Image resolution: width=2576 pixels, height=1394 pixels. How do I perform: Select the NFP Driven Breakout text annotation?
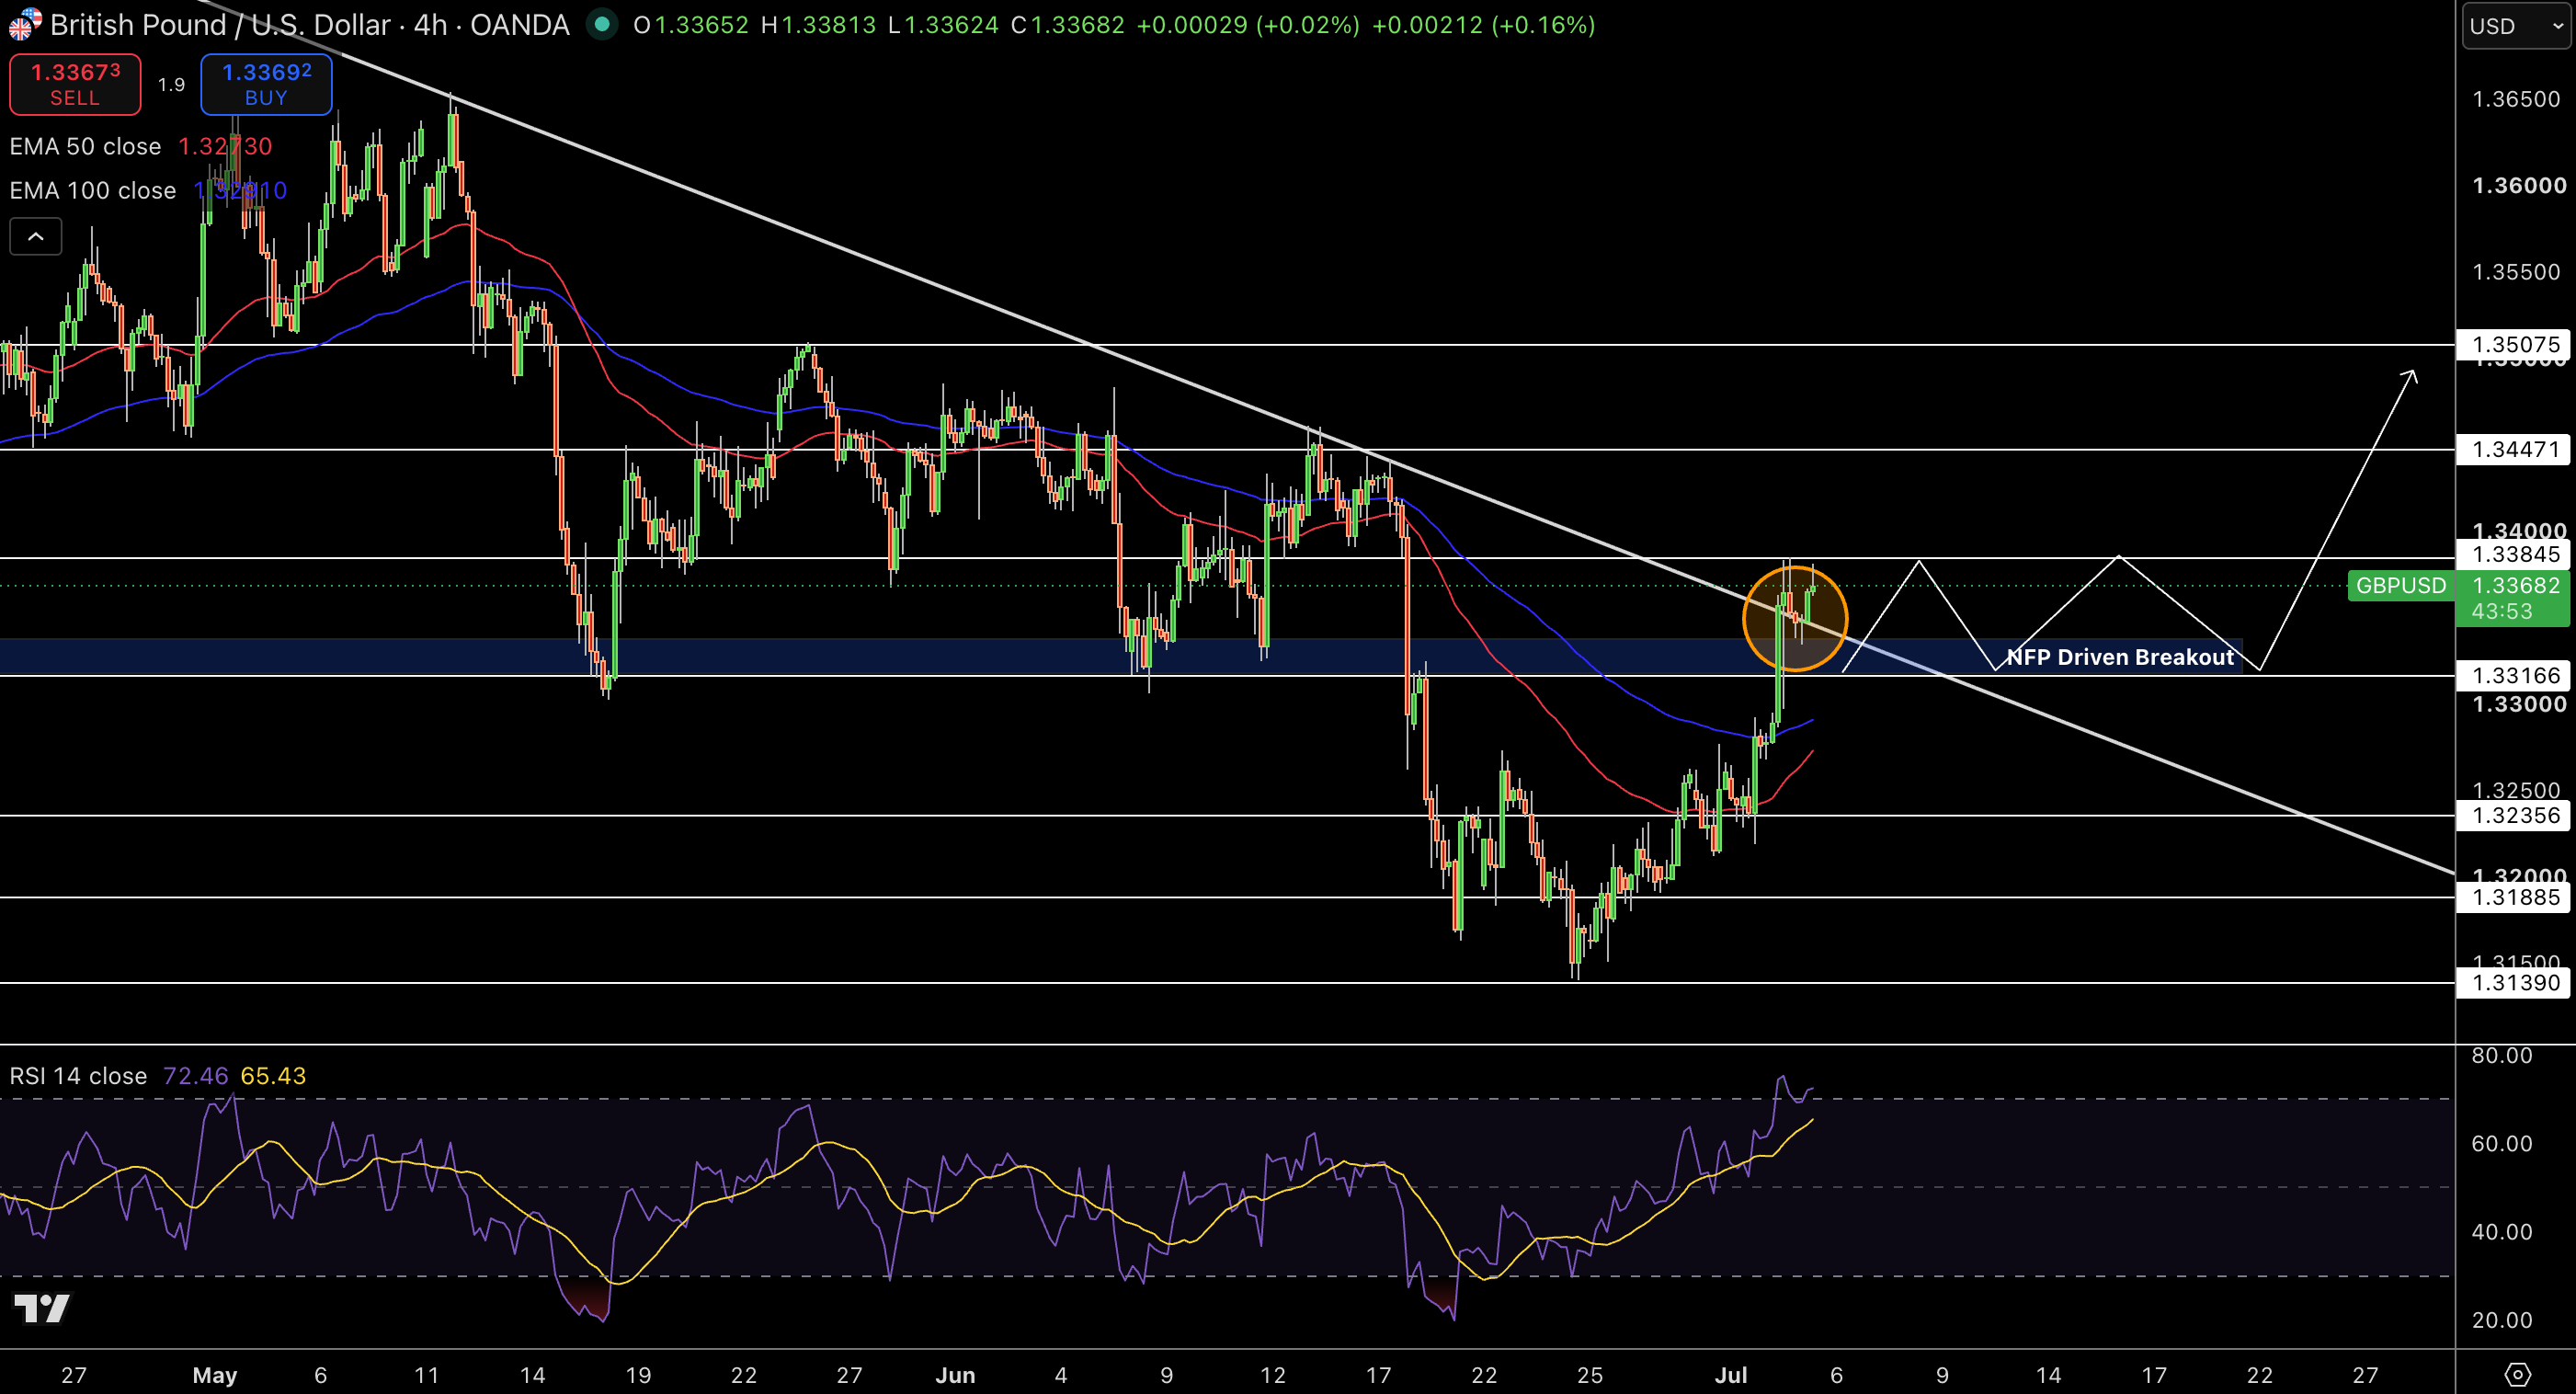2120,657
